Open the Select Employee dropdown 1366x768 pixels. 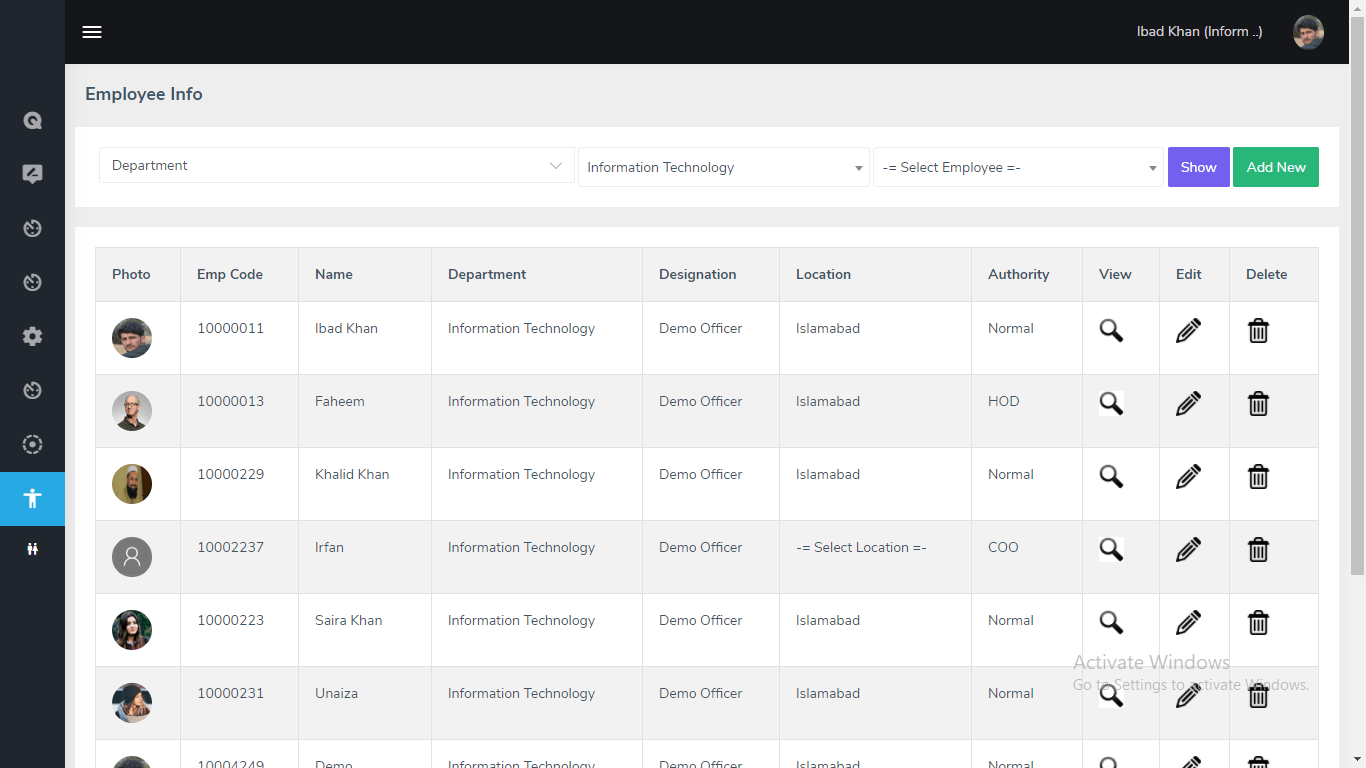coord(1017,167)
